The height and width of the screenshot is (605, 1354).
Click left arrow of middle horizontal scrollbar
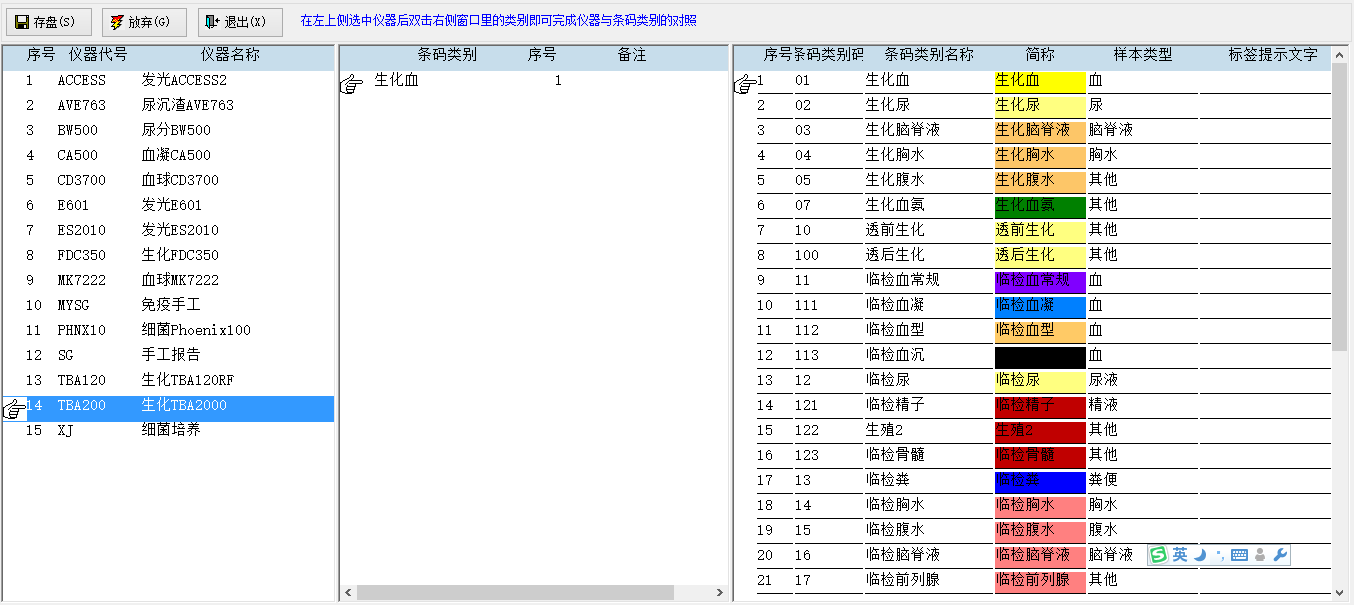349,593
